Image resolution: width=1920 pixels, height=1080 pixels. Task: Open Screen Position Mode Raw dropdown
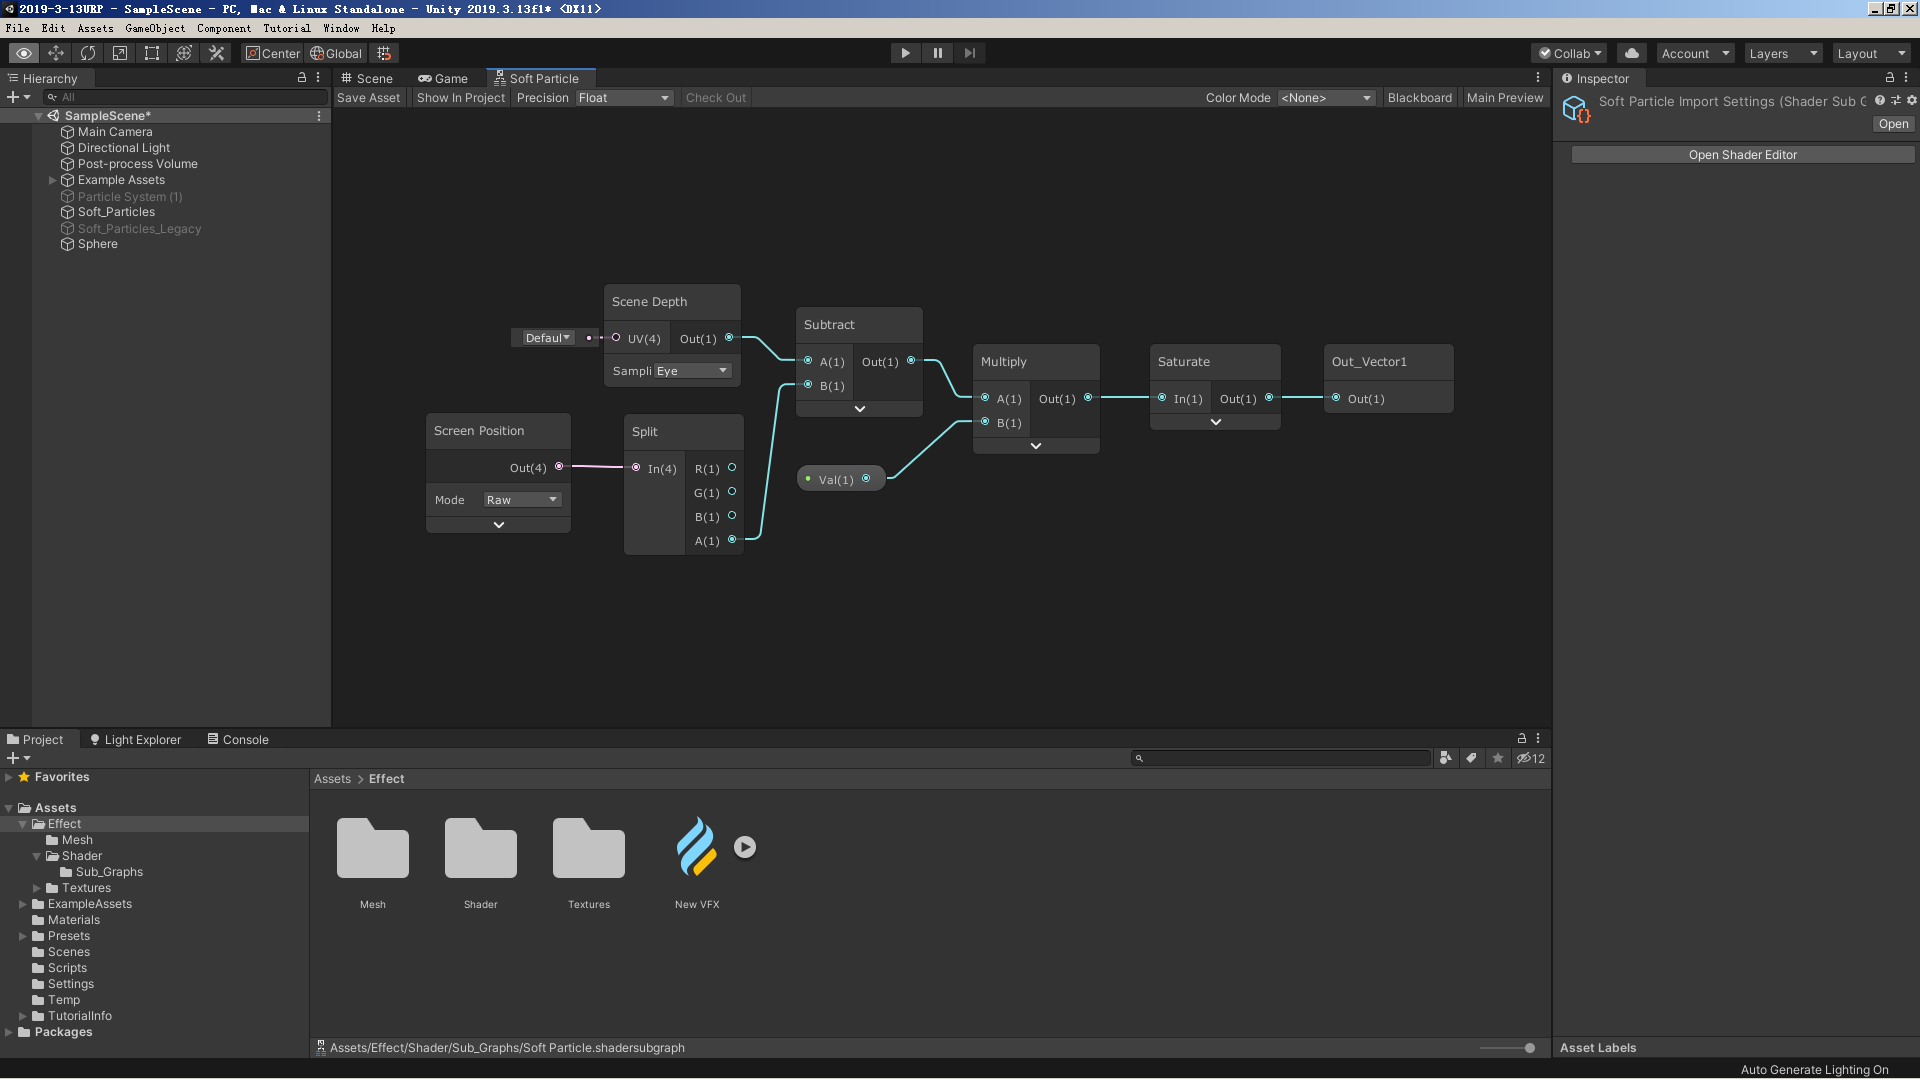click(x=522, y=499)
